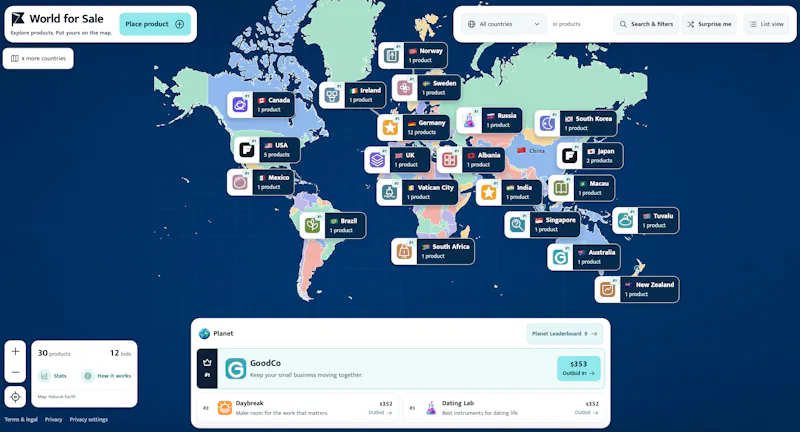Open the UK layered product icon
This screenshot has height=432, width=800.
coord(378,160)
